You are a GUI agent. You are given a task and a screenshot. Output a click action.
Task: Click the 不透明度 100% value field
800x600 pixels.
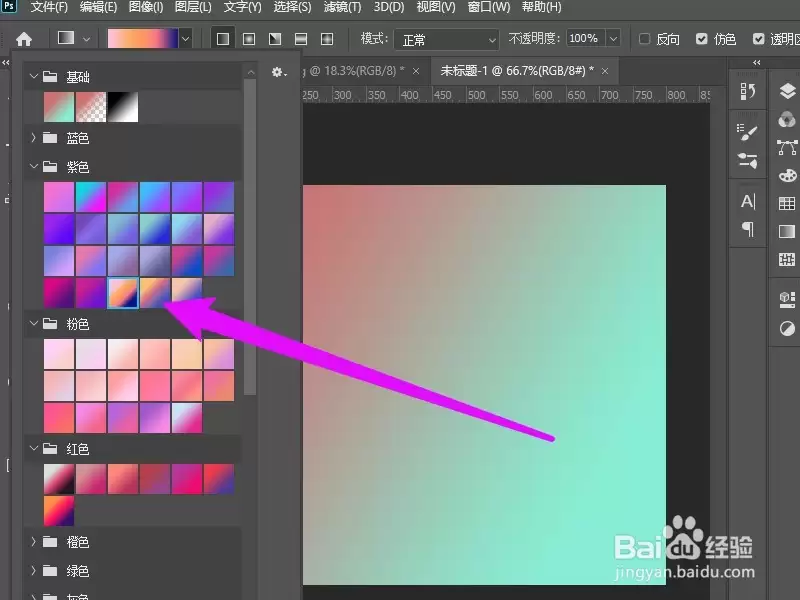586,39
